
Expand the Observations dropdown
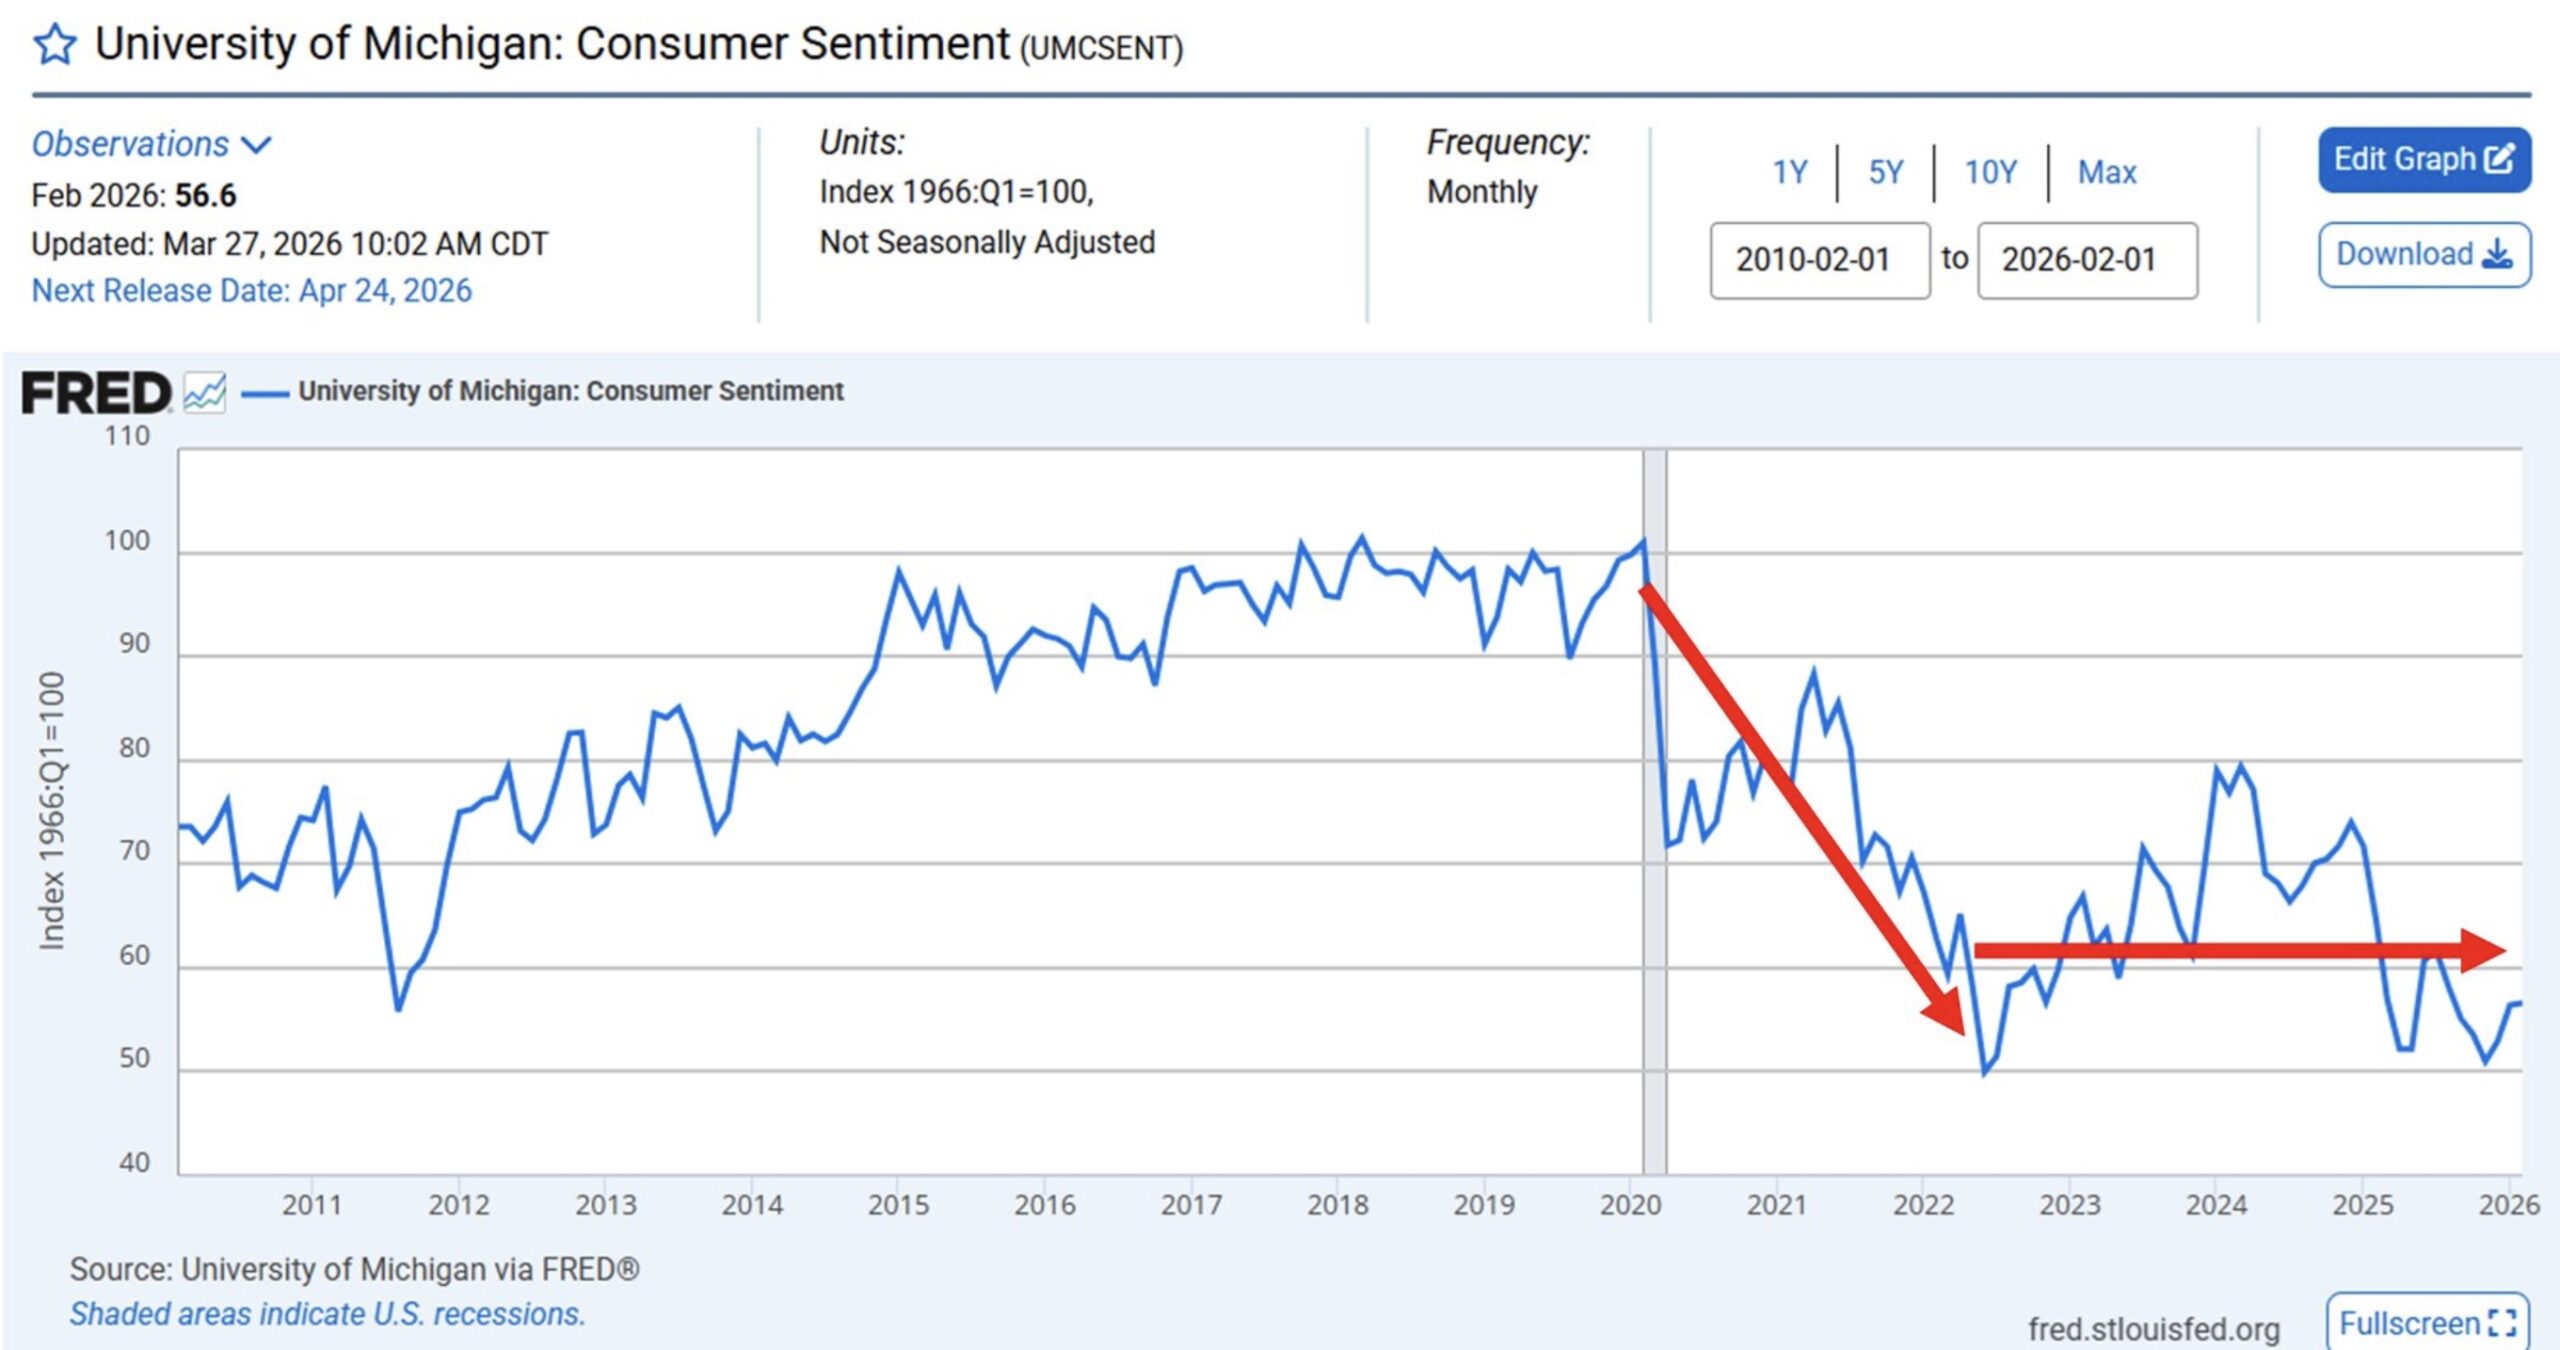pos(131,144)
